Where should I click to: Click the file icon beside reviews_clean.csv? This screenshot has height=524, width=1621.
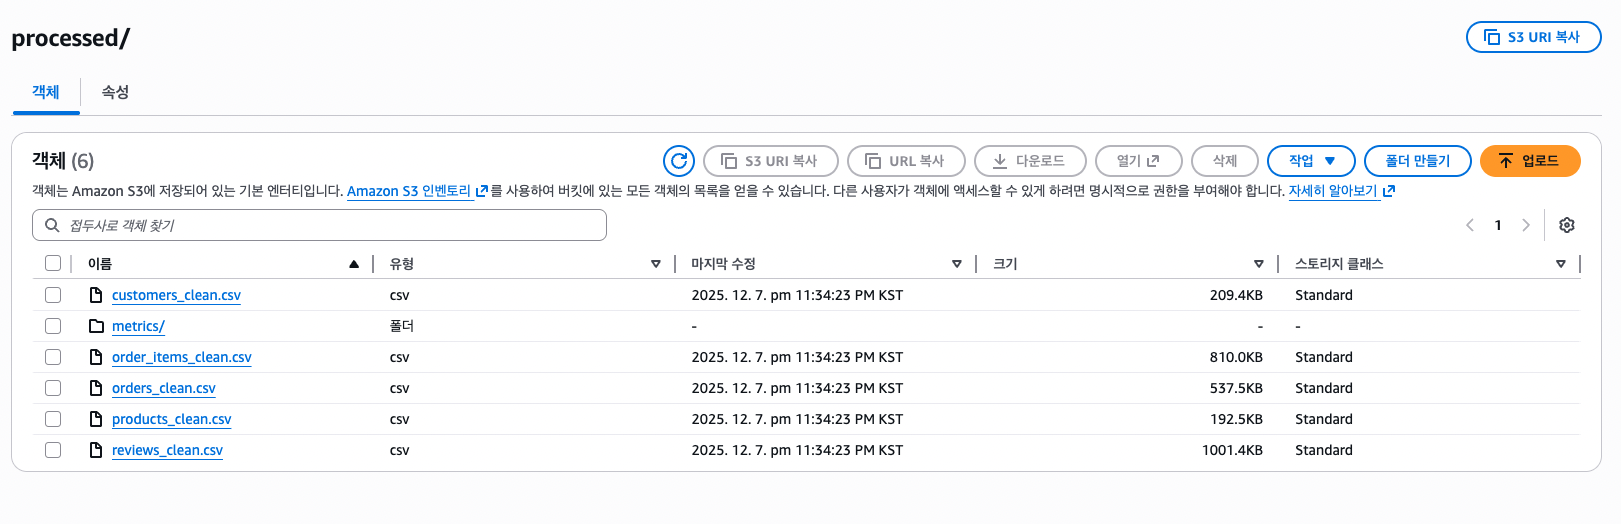pos(96,450)
